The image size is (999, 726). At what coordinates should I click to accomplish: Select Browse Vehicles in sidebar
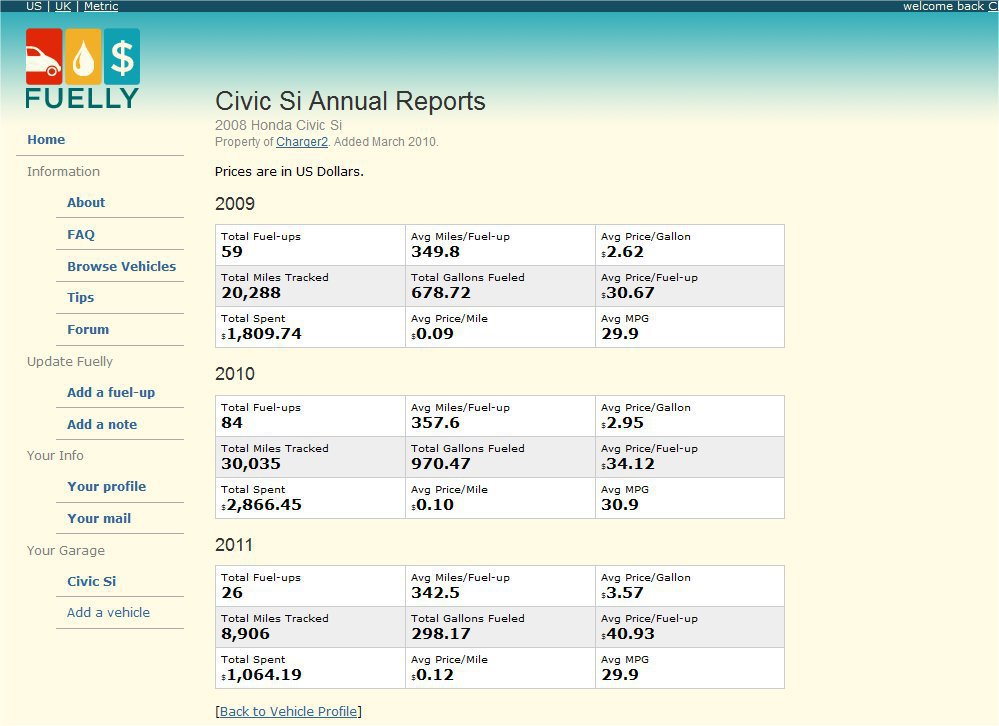tap(121, 266)
